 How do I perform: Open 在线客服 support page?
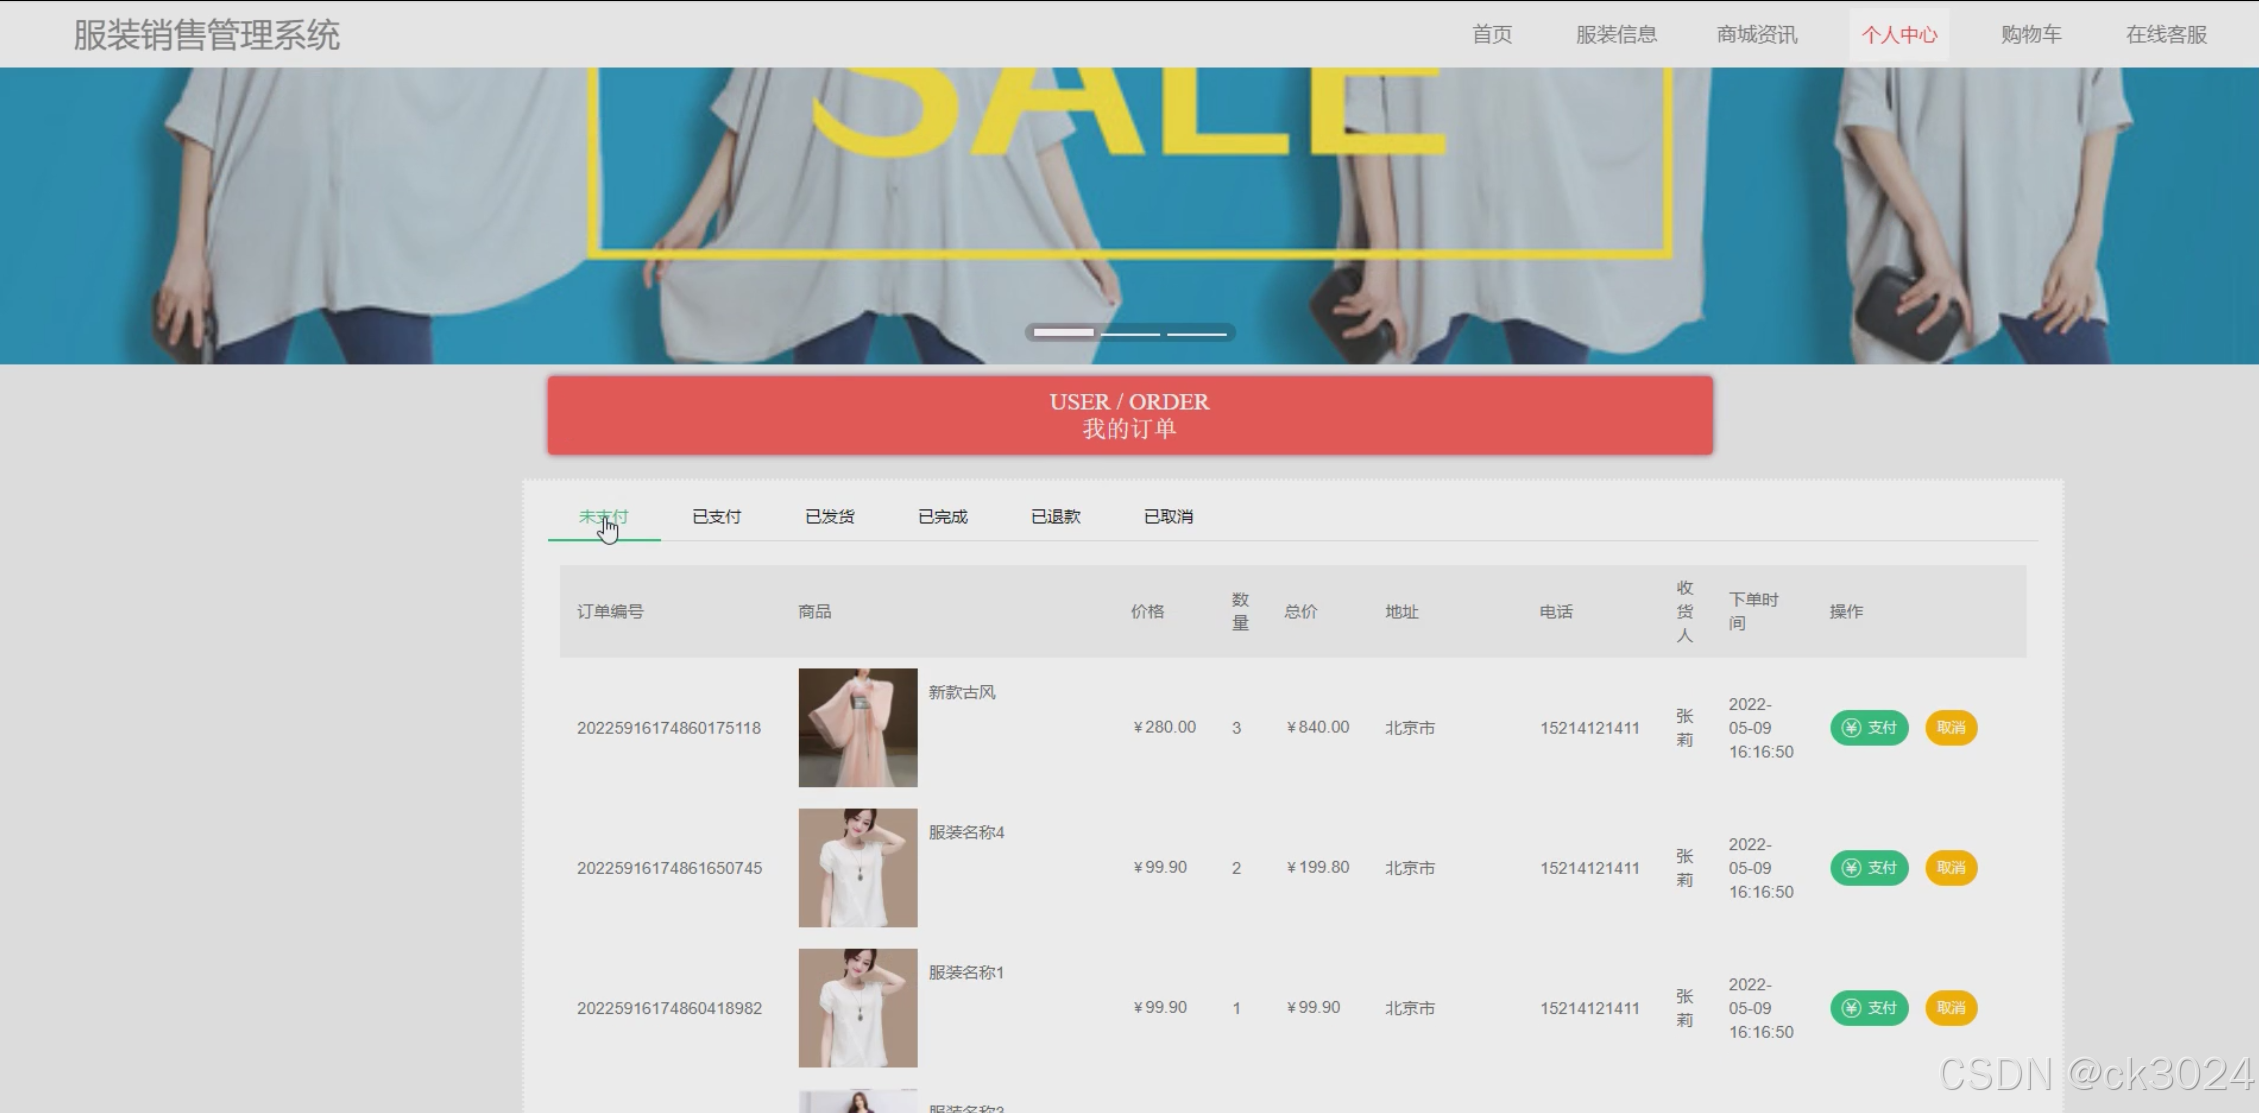2165,35
